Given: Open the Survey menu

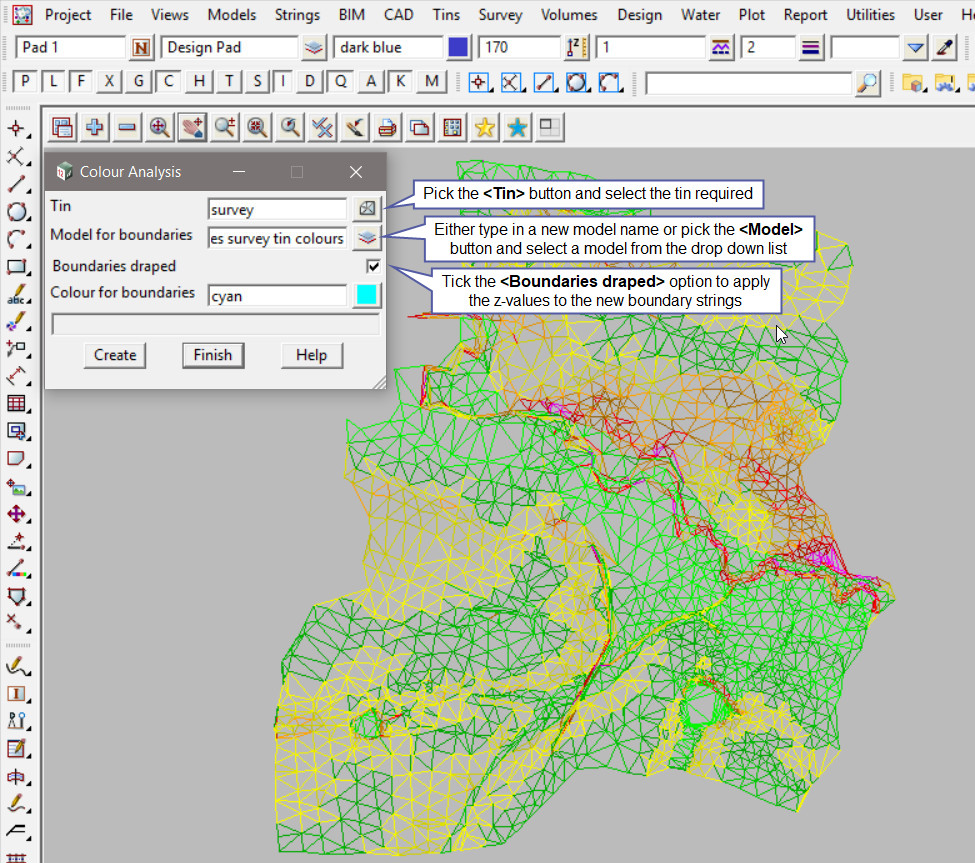Looking at the screenshot, I should click(x=500, y=15).
